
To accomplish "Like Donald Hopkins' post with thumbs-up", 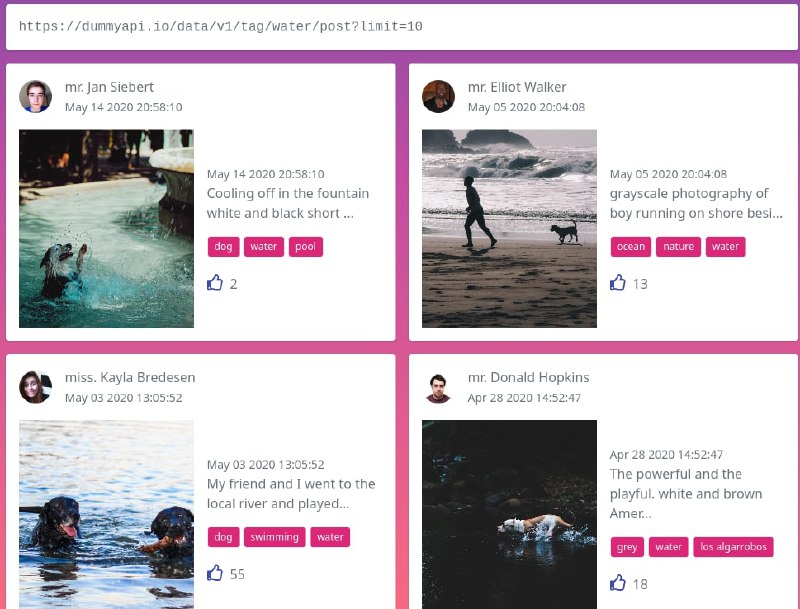I will [618, 583].
